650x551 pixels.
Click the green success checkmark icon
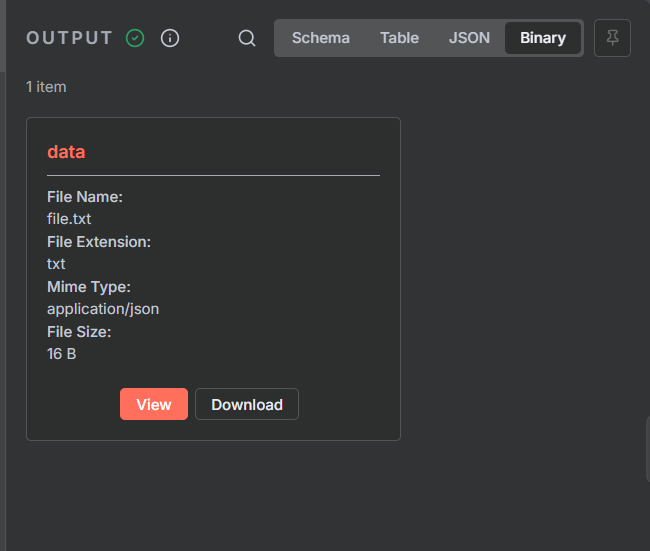pos(135,38)
